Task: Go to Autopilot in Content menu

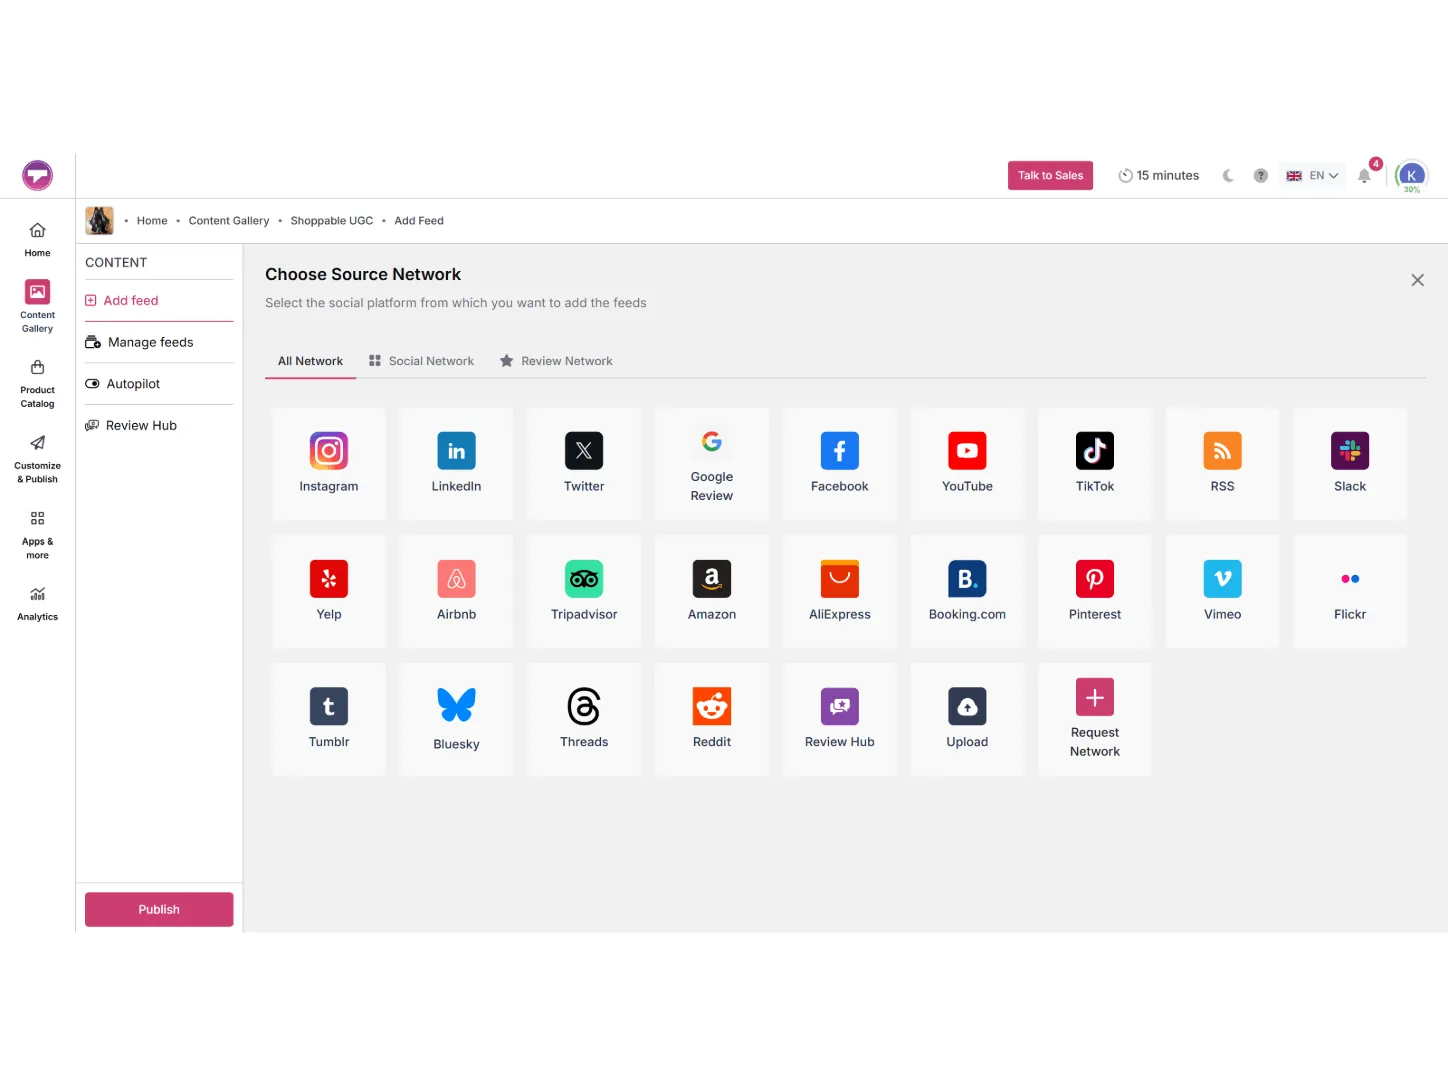Action: pos(159,384)
